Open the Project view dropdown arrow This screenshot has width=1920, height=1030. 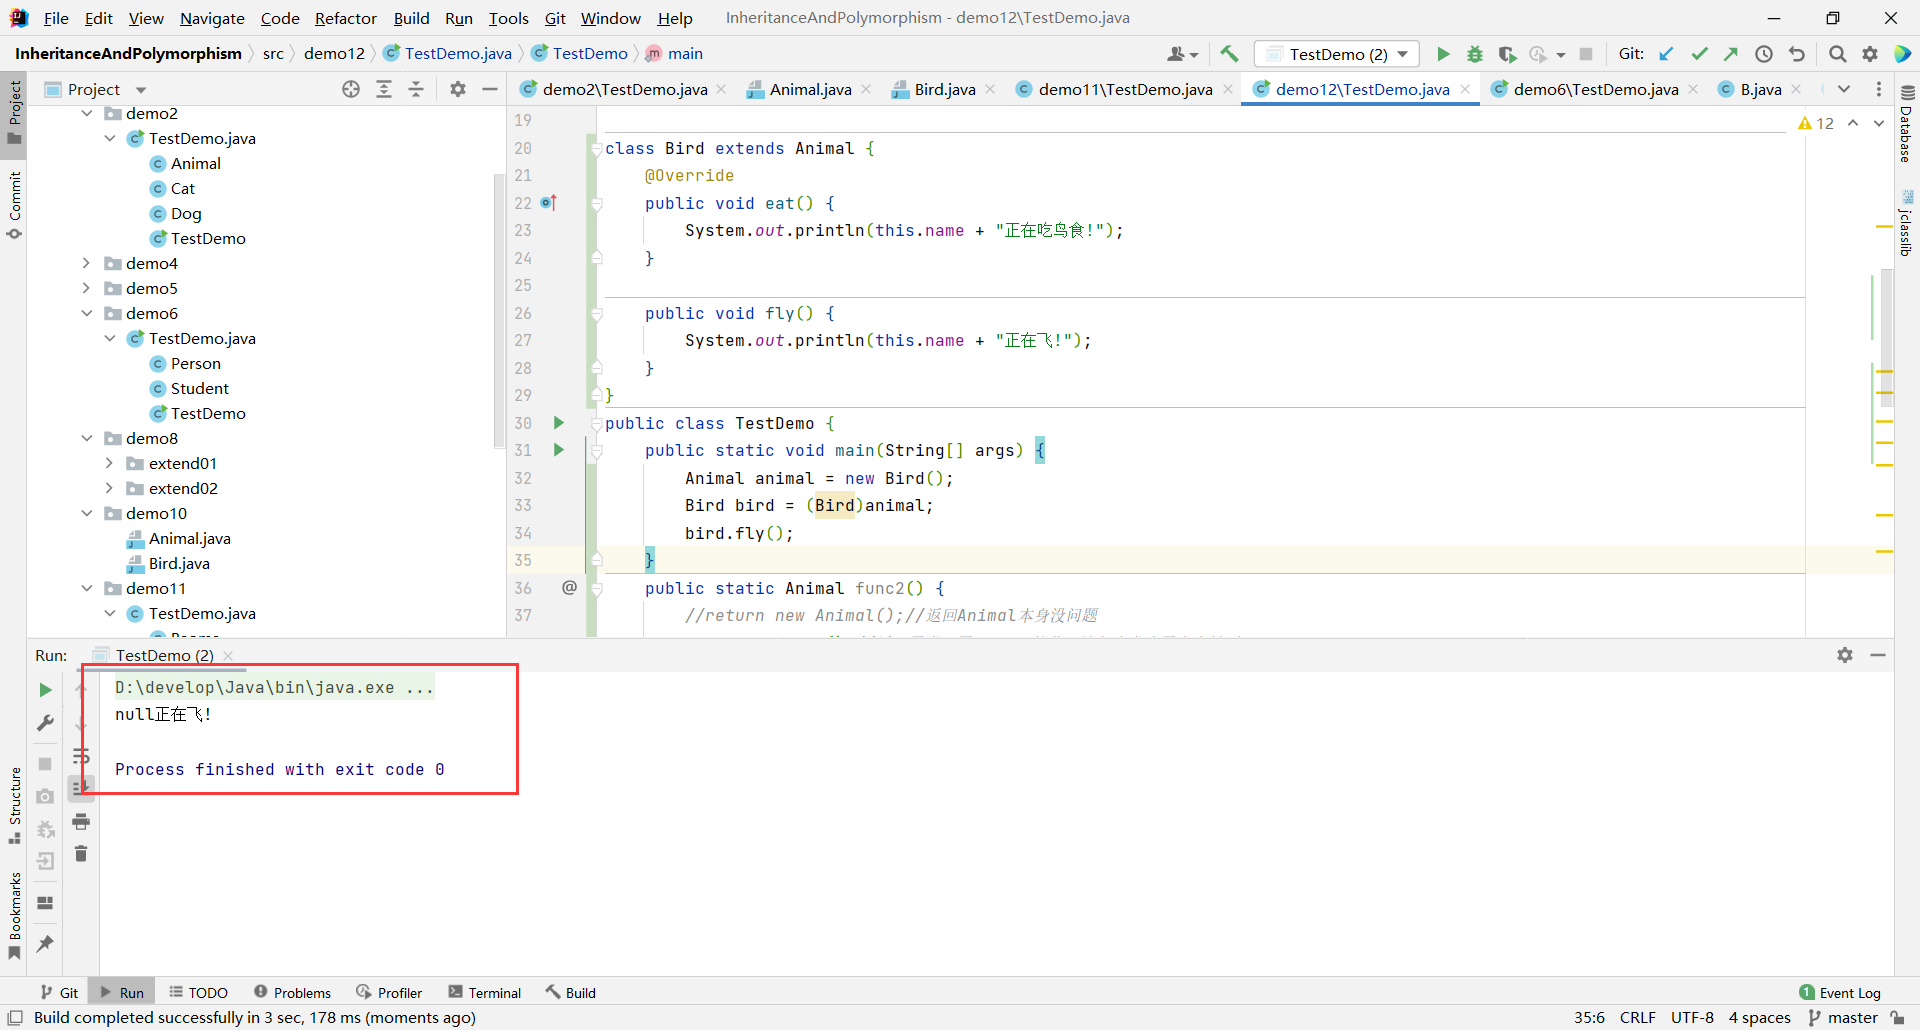[141, 89]
